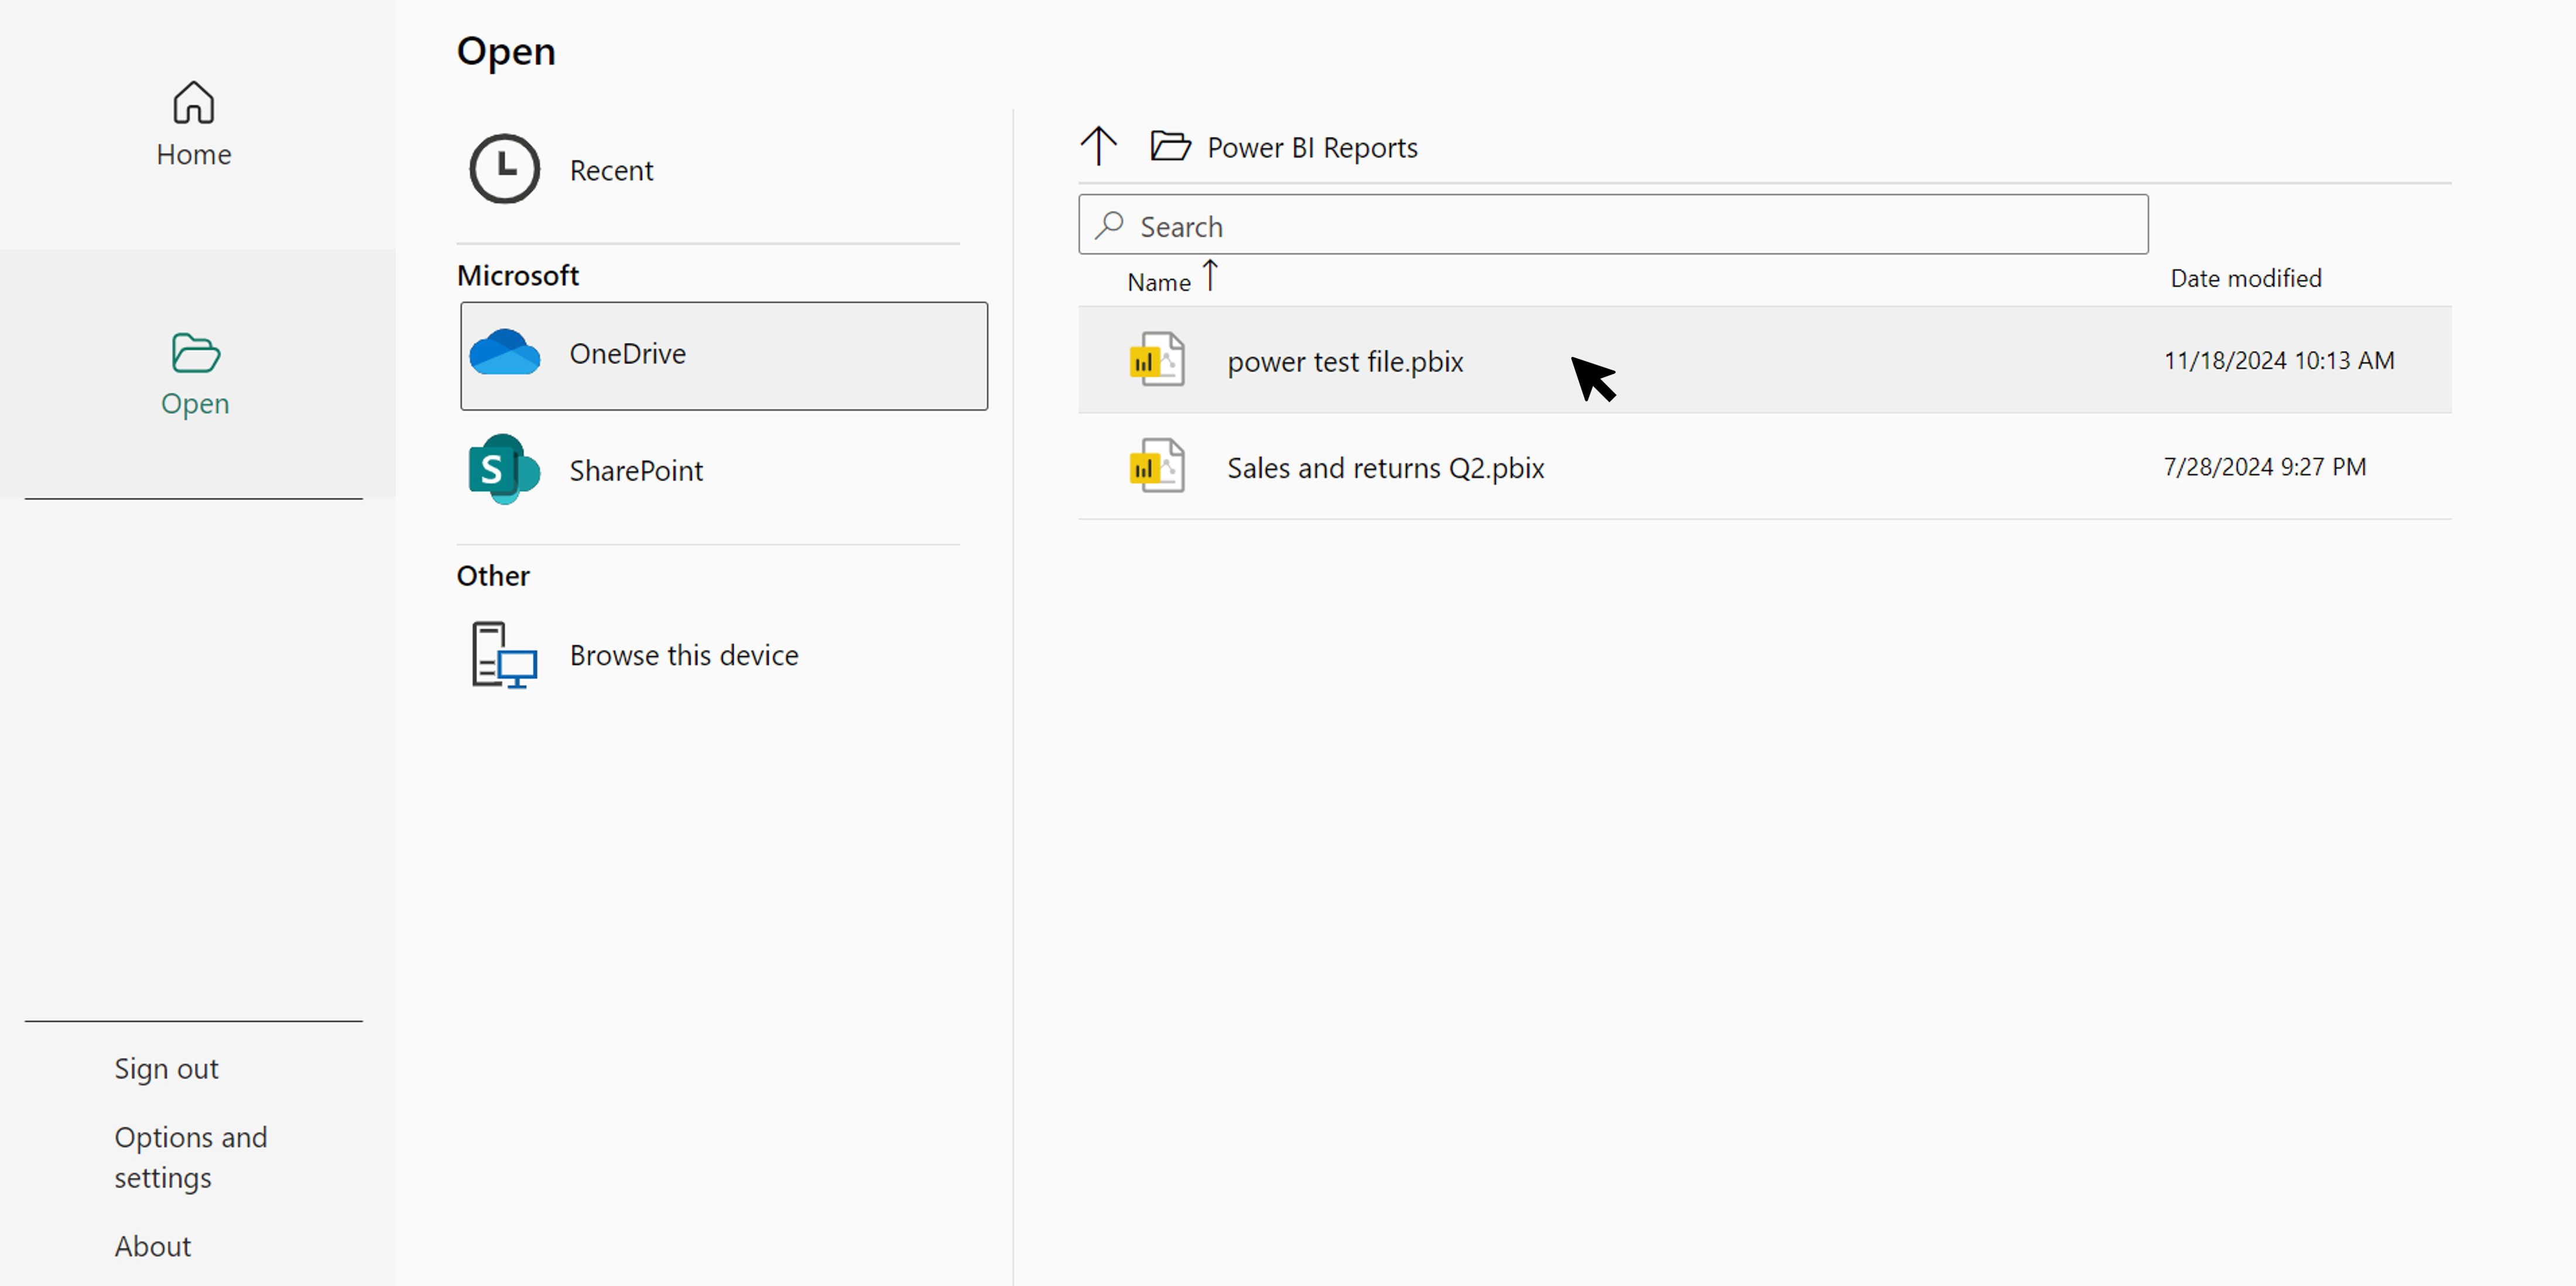This screenshot has width=2576, height=1286.
Task: Click the search magnifier icon
Action: [1109, 225]
